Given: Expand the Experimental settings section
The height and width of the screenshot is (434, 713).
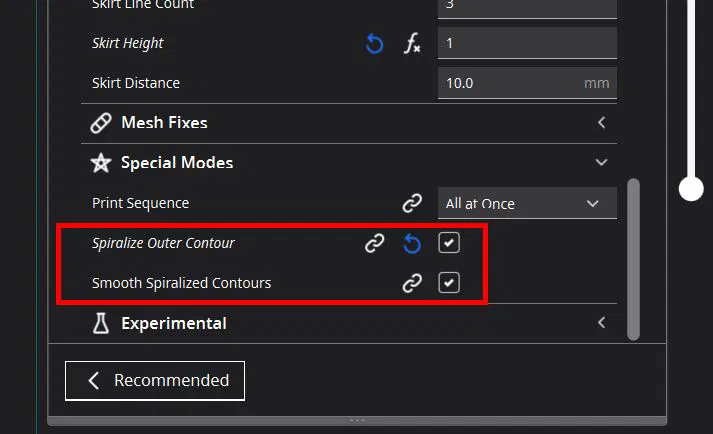Looking at the screenshot, I should 601,323.
